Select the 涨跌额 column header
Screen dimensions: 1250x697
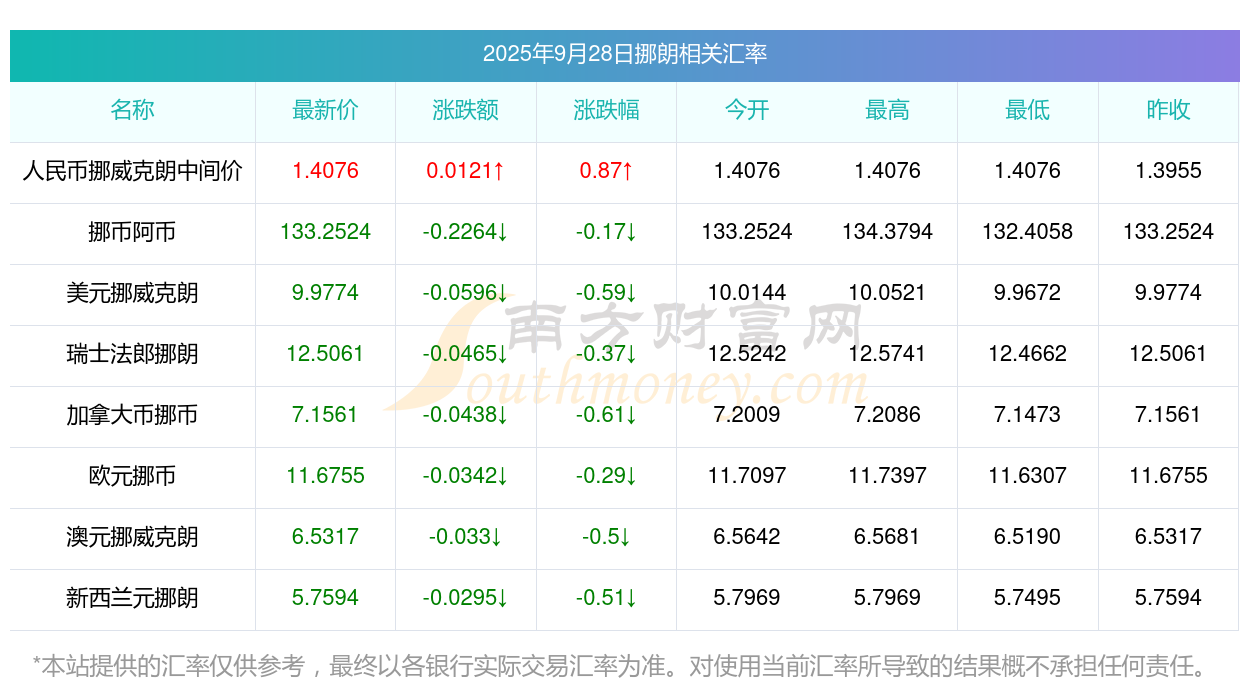[x=466, y=110]
